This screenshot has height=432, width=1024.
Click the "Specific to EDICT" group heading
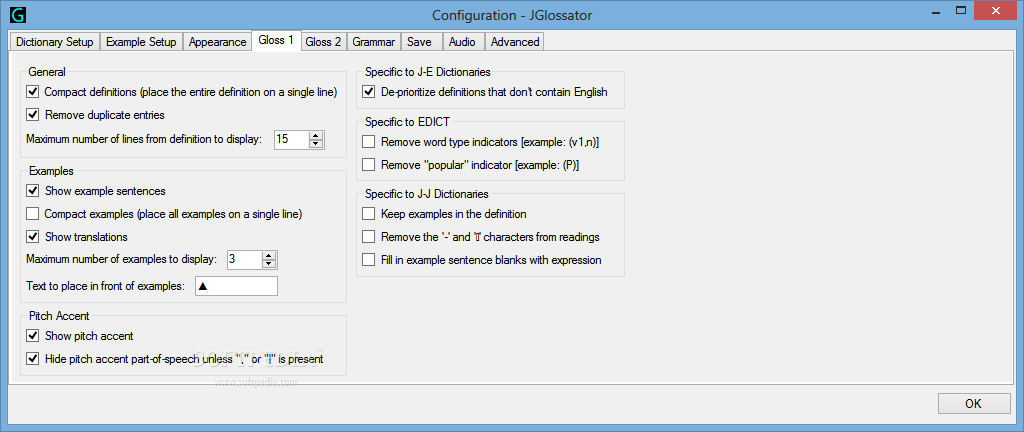[x=406, y=121]
